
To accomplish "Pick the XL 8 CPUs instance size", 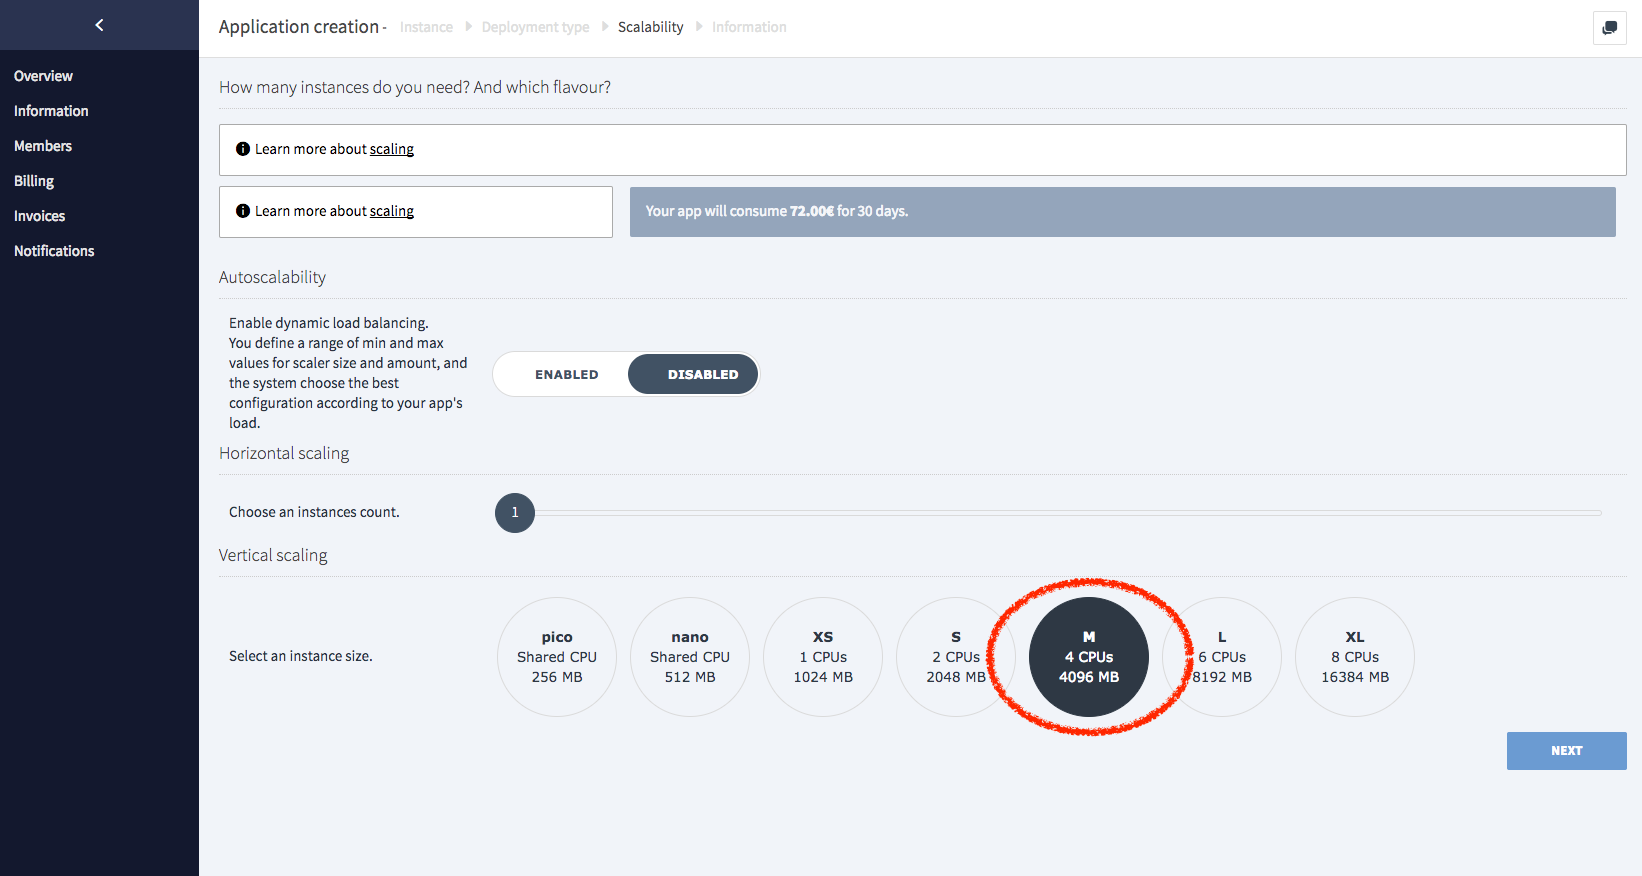I will [1355, 657].
